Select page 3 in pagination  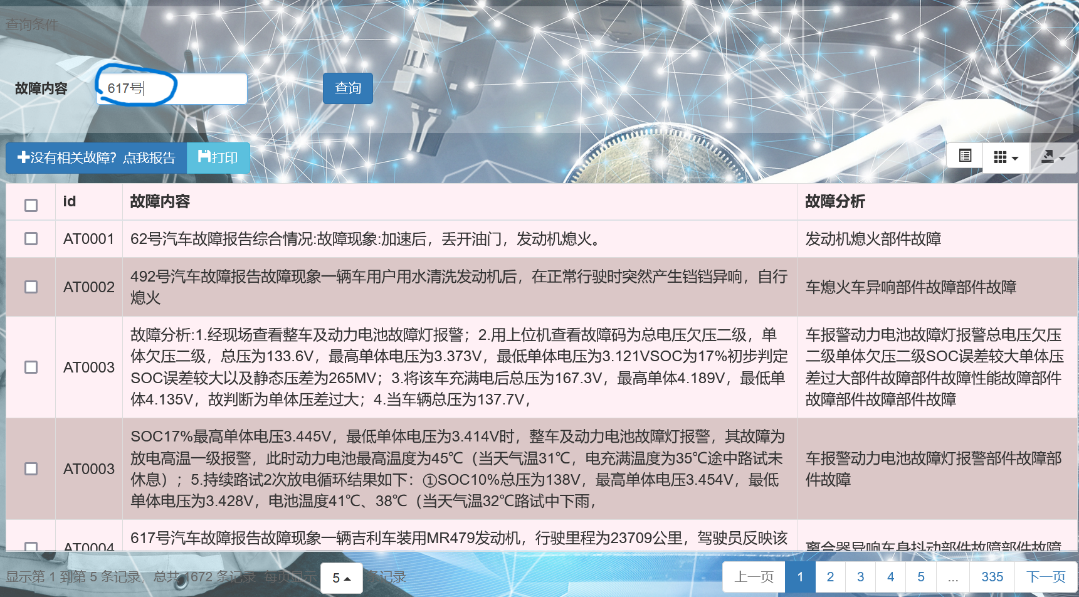pyautogui.click(x=860, y=577)
